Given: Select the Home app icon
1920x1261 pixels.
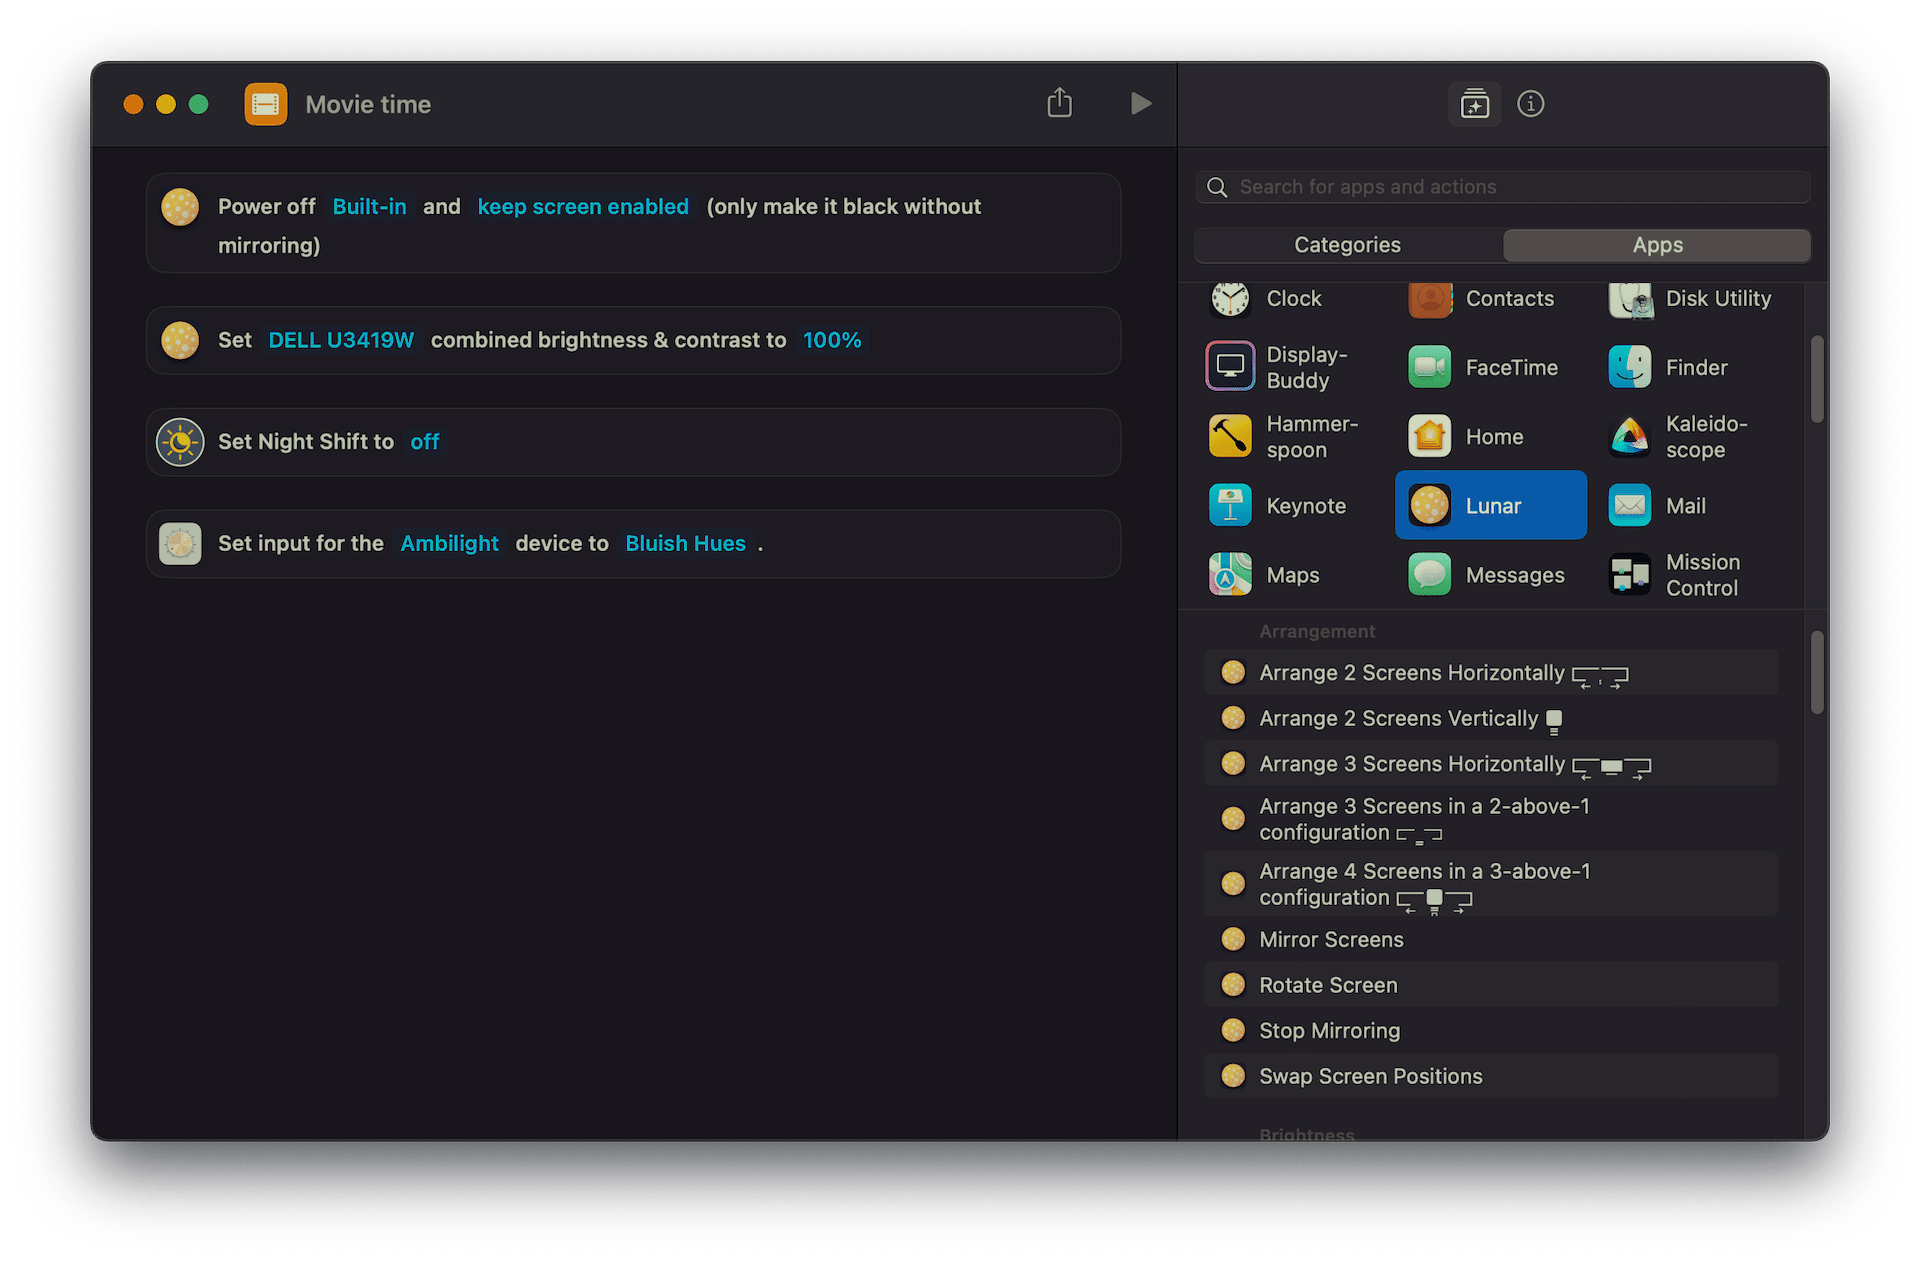Looking at the screenshot, I should coord(1428,436).
